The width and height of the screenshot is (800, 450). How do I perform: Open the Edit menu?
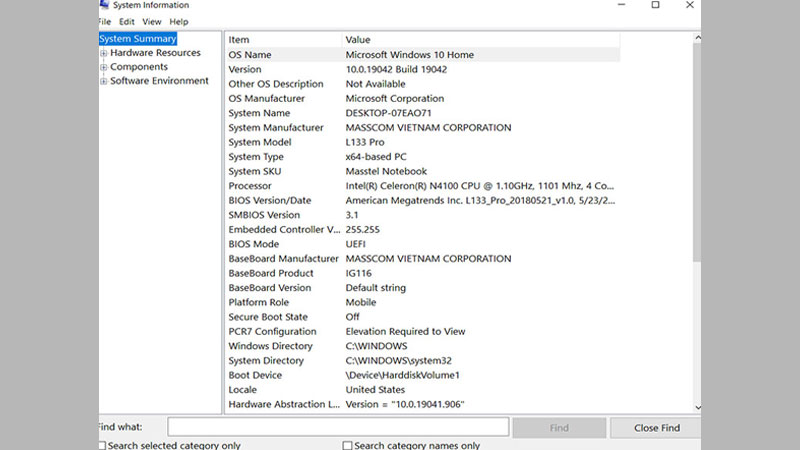(127, 21)
